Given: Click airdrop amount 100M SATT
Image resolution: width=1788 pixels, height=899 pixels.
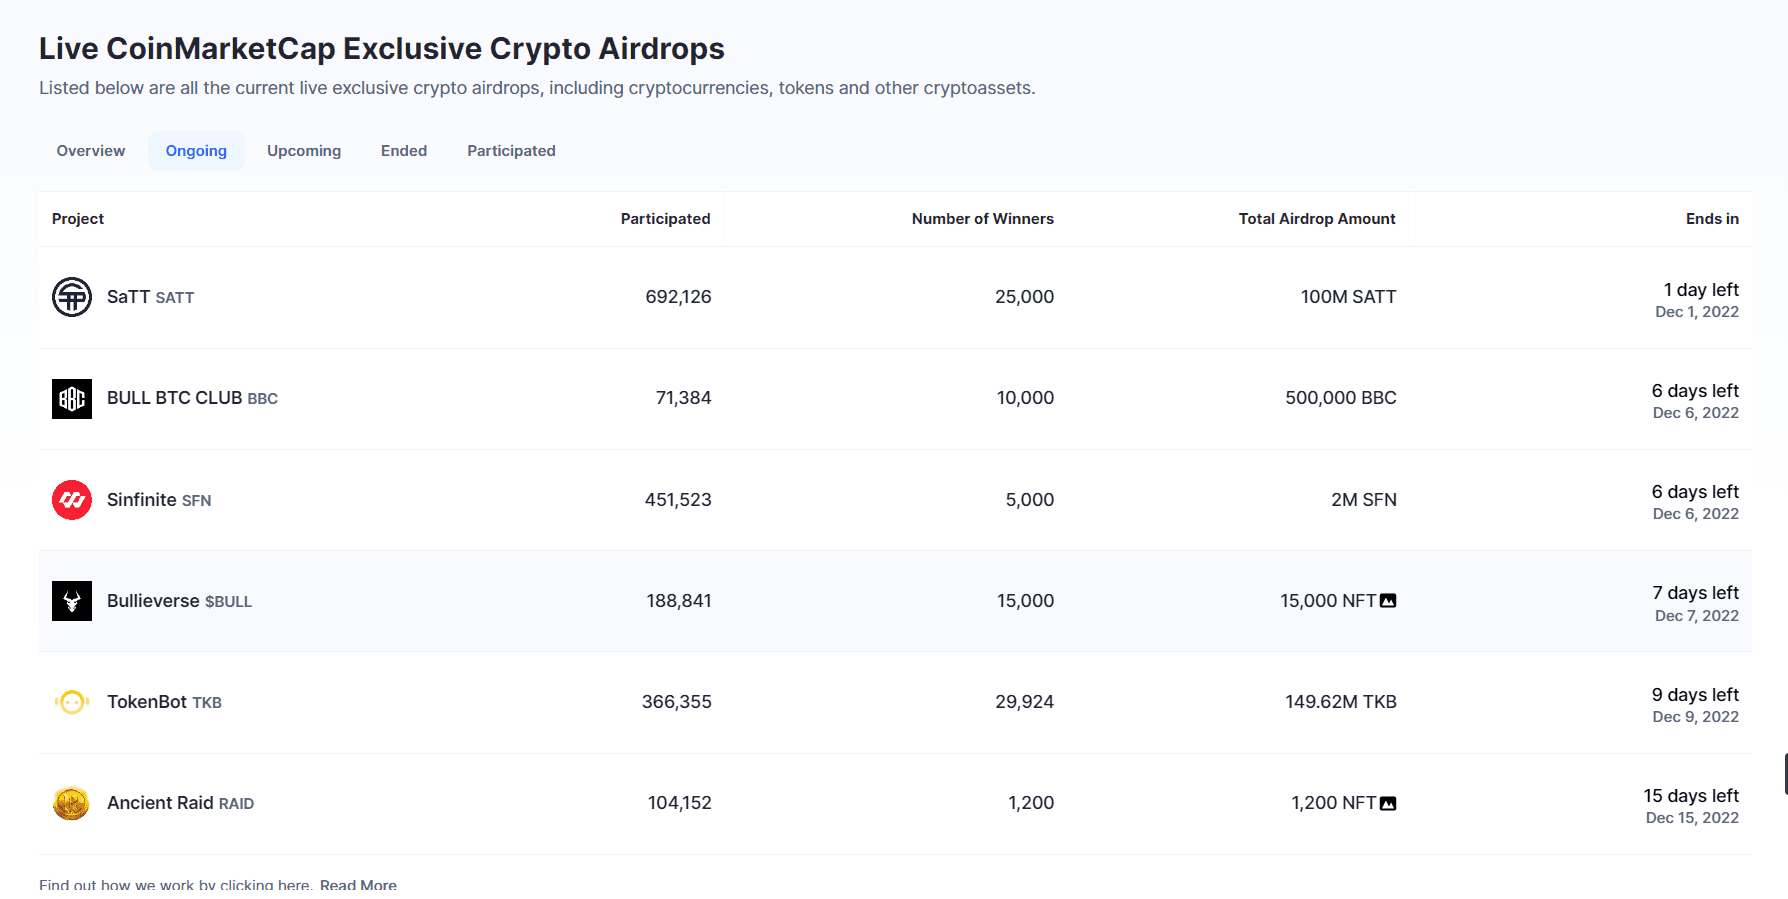Looking at the screenshot, I should coord(1348,297).
